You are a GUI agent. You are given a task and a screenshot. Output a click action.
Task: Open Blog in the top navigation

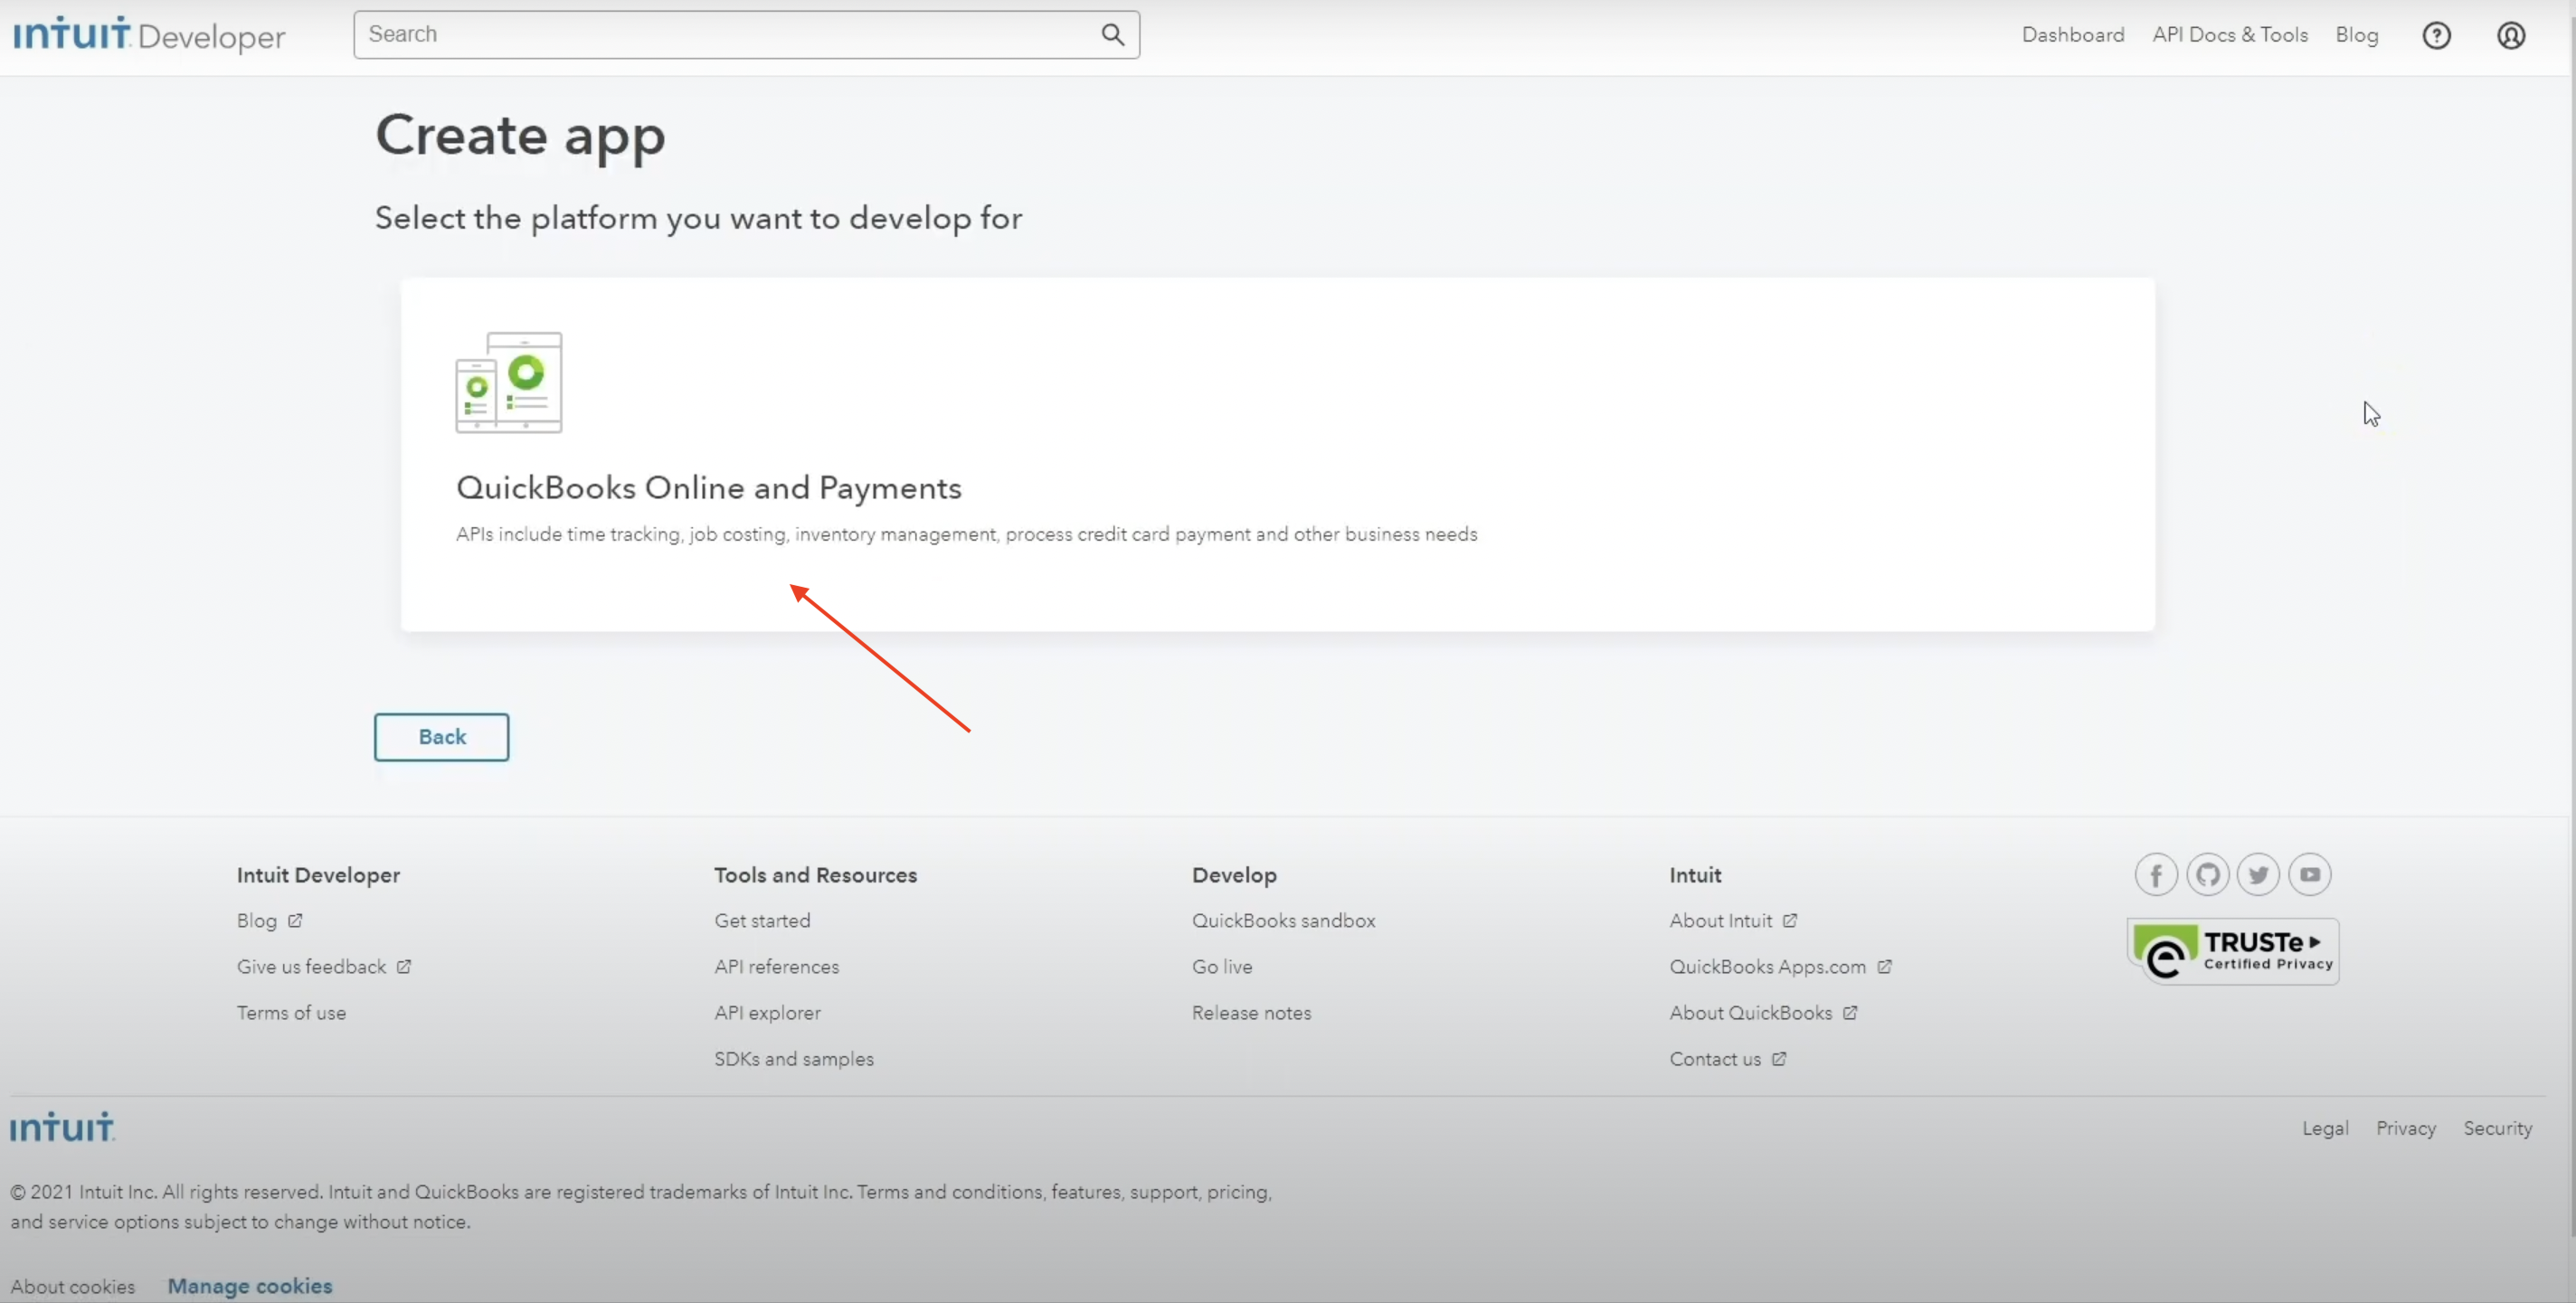click(x=2356, y=35)
